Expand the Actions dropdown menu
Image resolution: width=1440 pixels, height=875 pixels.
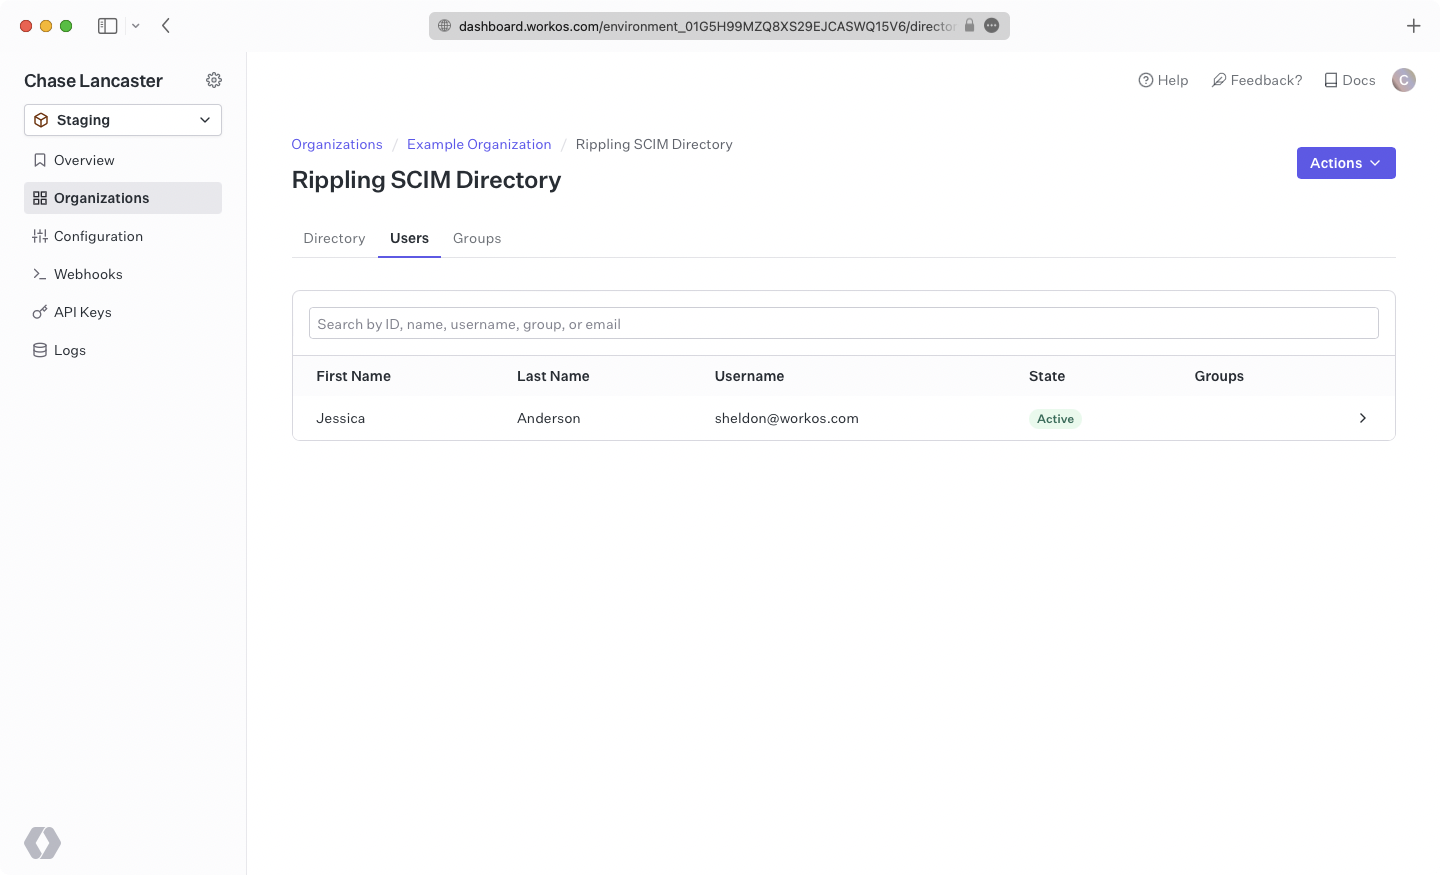(1346, 162)
